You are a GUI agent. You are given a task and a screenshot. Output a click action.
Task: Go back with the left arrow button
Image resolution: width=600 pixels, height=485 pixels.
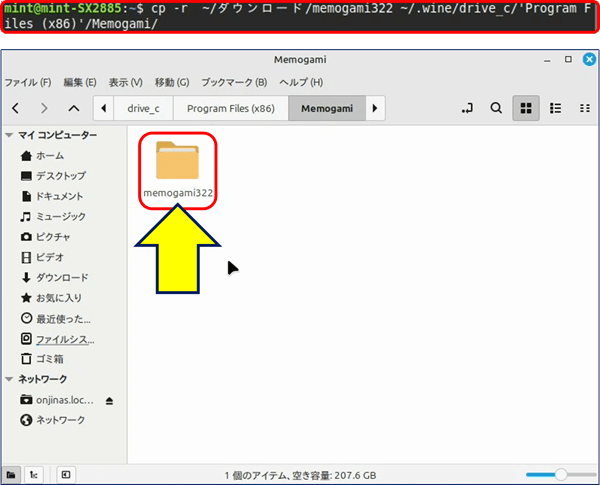click(15, 108)
